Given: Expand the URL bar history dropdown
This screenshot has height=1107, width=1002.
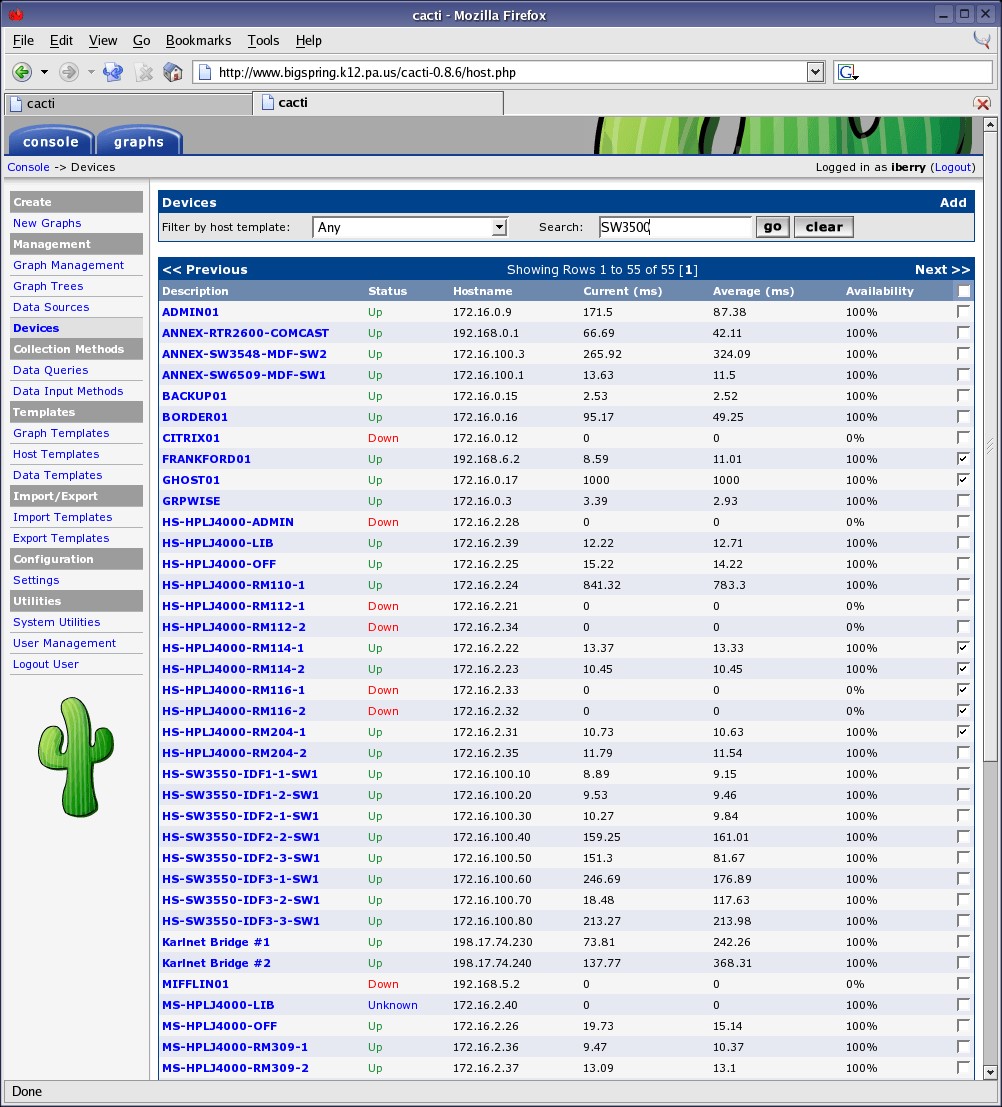Looking at the screenshot, I should coord(815,72).
